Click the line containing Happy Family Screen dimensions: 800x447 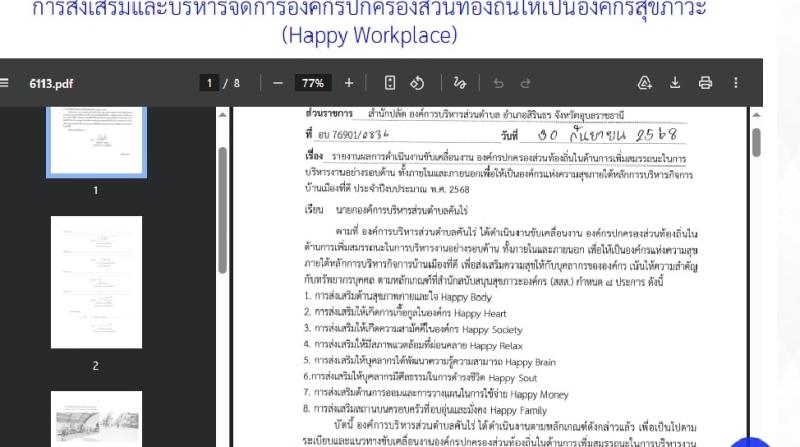[425, 410]
